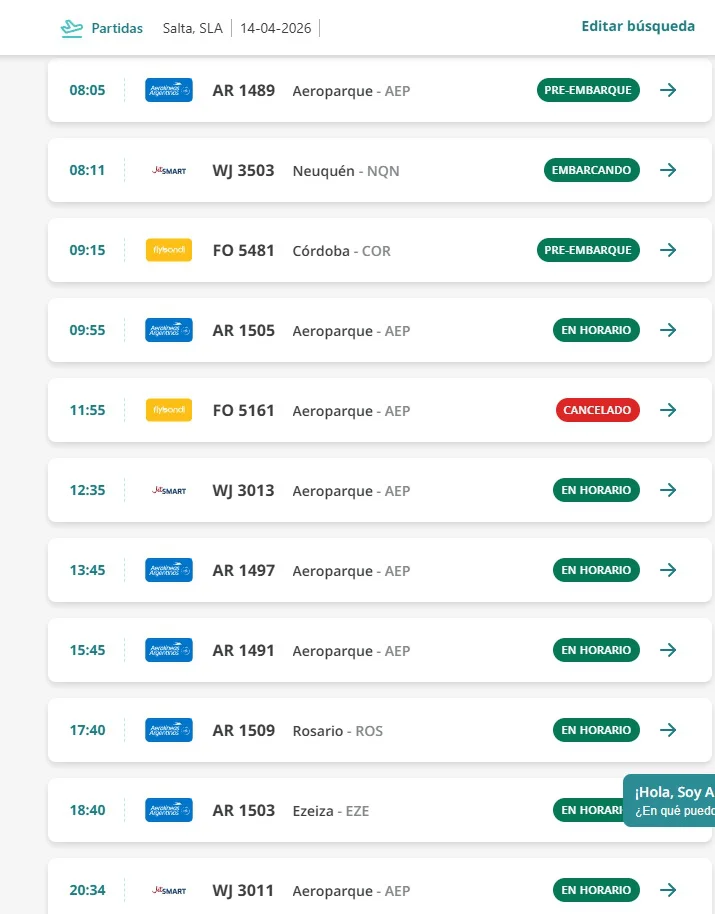Image resolution: width=715 pixels, height=914 pixels.
Task: Click Aerolíneas Argentinas logo on AR 1503 row
Action: (x=169, y=810)
